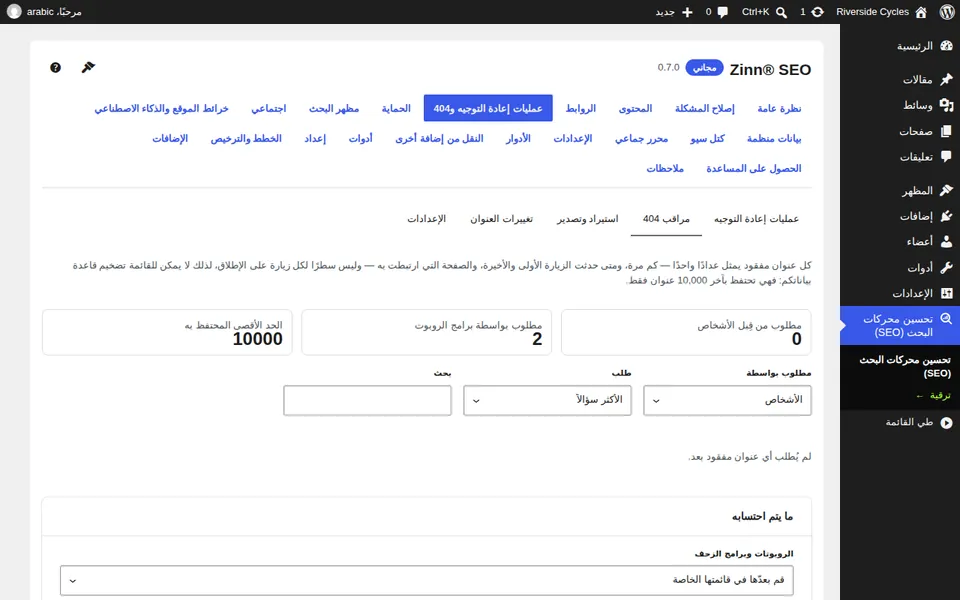The height and width of the screenshot is (600, 960).
Task: Open خرائط الموقع والذكاء الاصطناعي tab
Action: coord(162,108)
